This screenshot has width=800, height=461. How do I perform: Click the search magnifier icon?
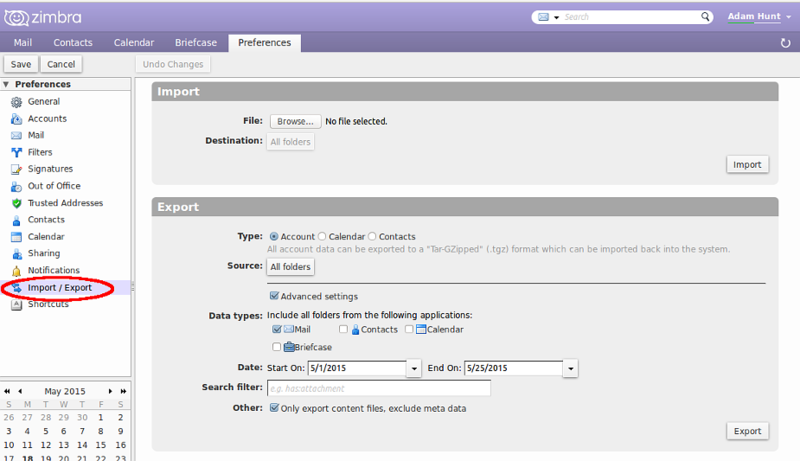(705, 17)
